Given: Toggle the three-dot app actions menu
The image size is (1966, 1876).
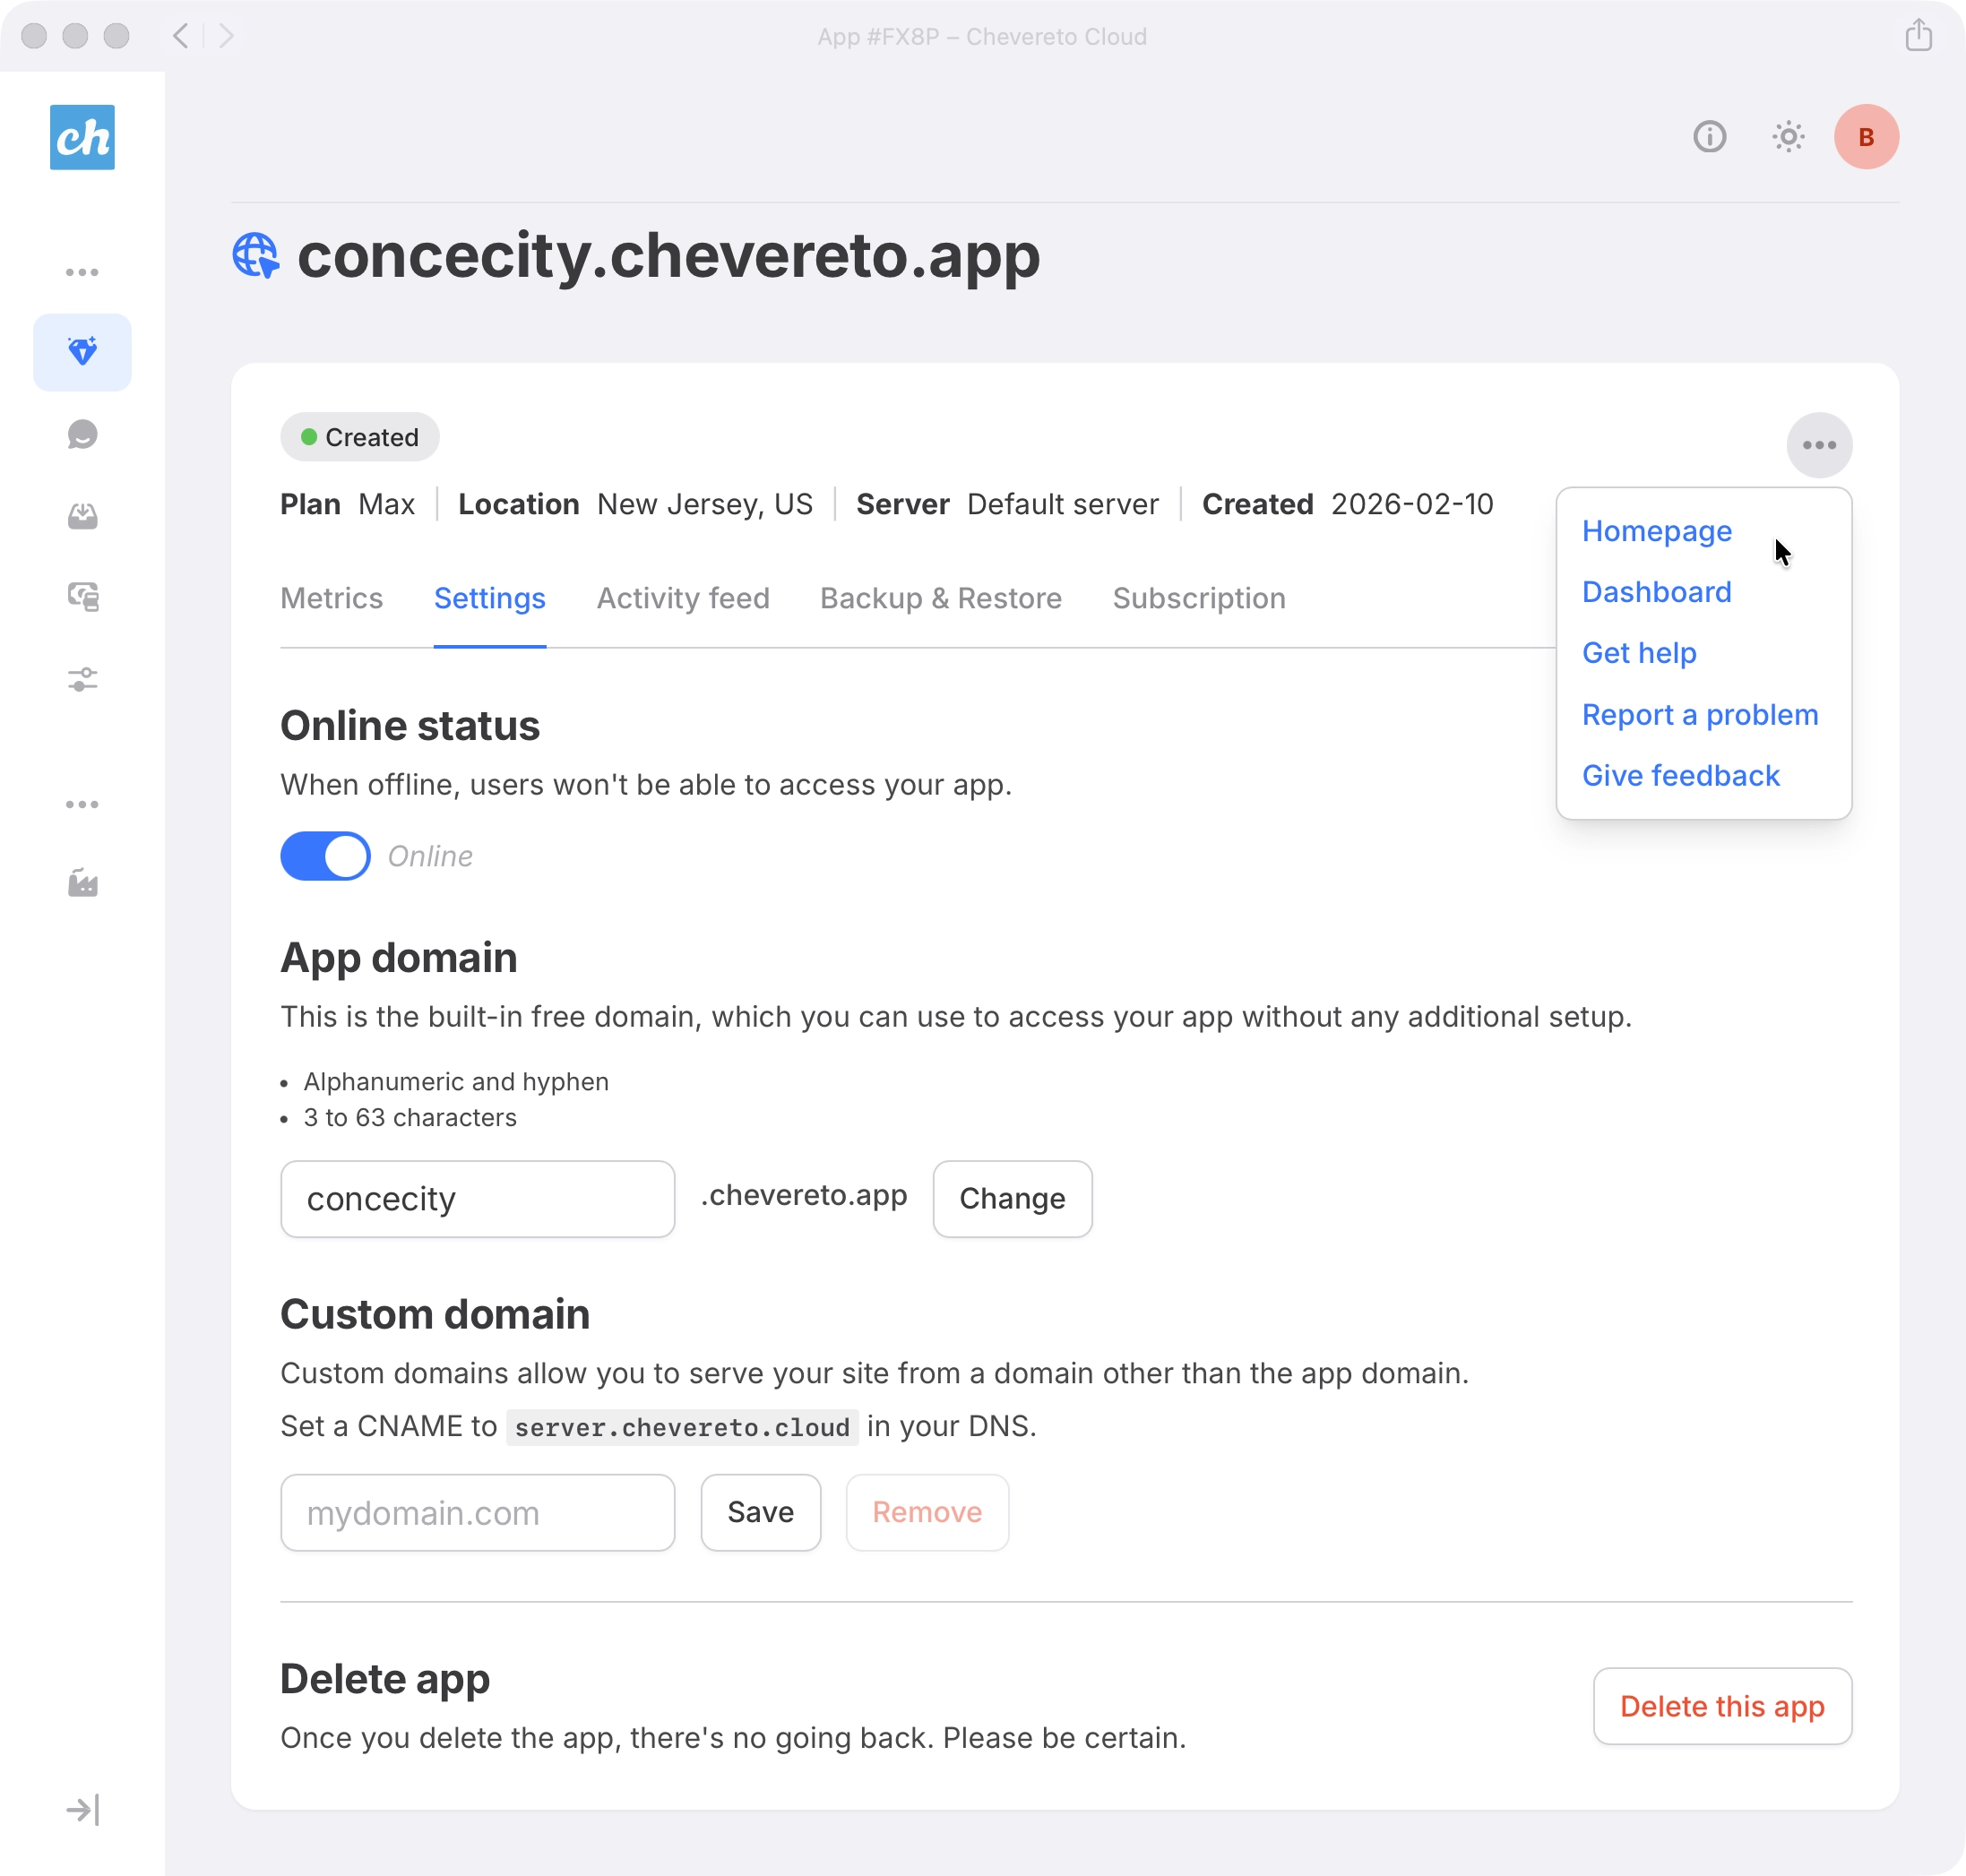Looking at the screenshot, I should [x=1819, y=445].
